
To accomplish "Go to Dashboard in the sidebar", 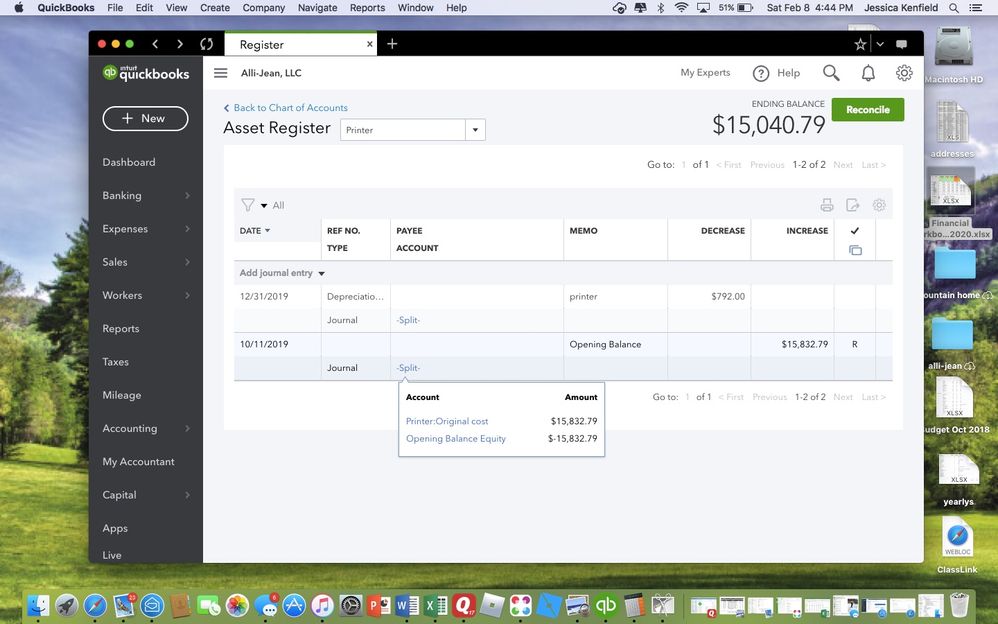I will pos(129,162).
